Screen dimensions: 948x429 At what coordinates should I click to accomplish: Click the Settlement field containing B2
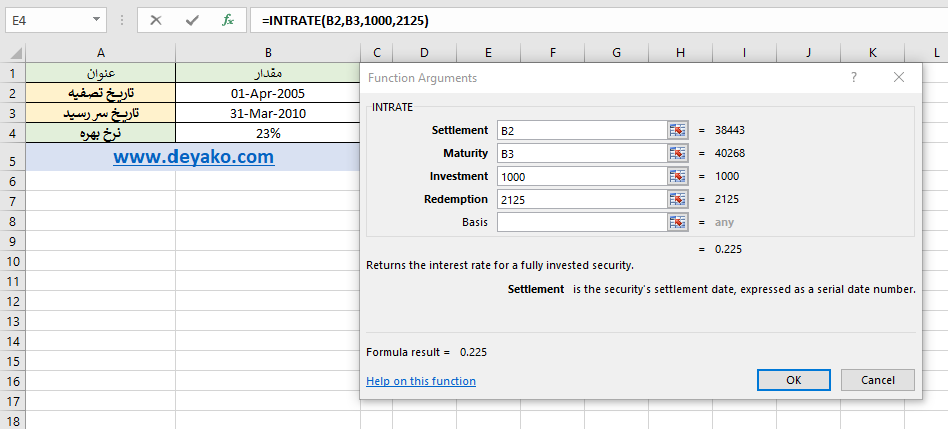pos(580,130)
